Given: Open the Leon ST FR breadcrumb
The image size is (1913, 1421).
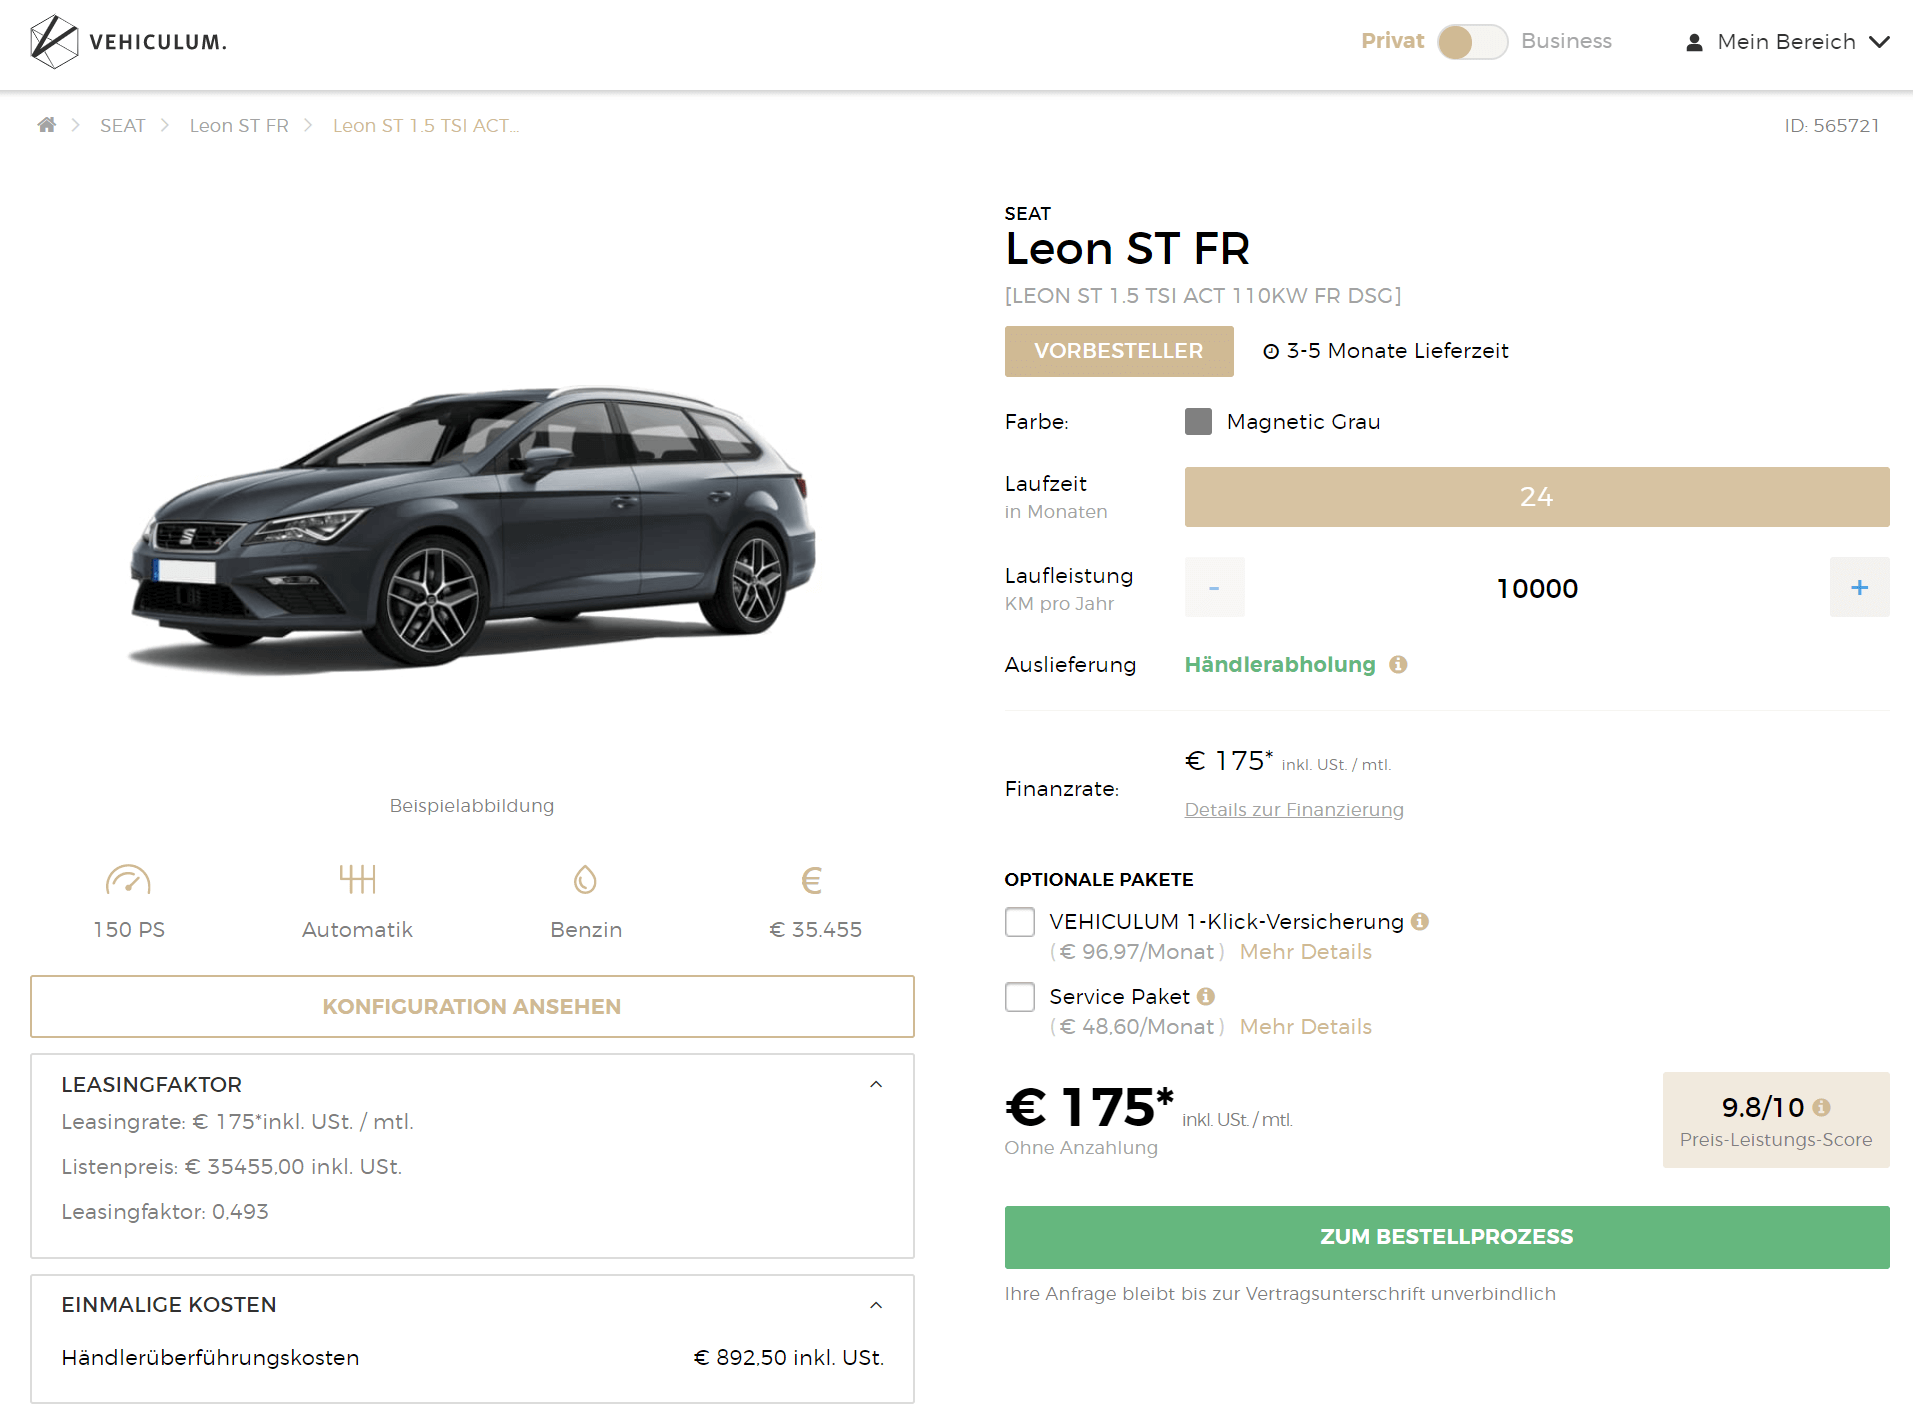Looking at the screenshot, I should coord(239,125).
